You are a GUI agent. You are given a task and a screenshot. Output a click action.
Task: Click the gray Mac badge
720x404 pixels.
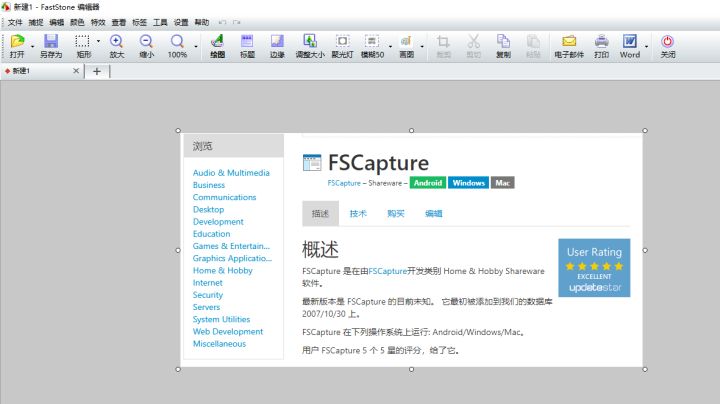(503, 183)
